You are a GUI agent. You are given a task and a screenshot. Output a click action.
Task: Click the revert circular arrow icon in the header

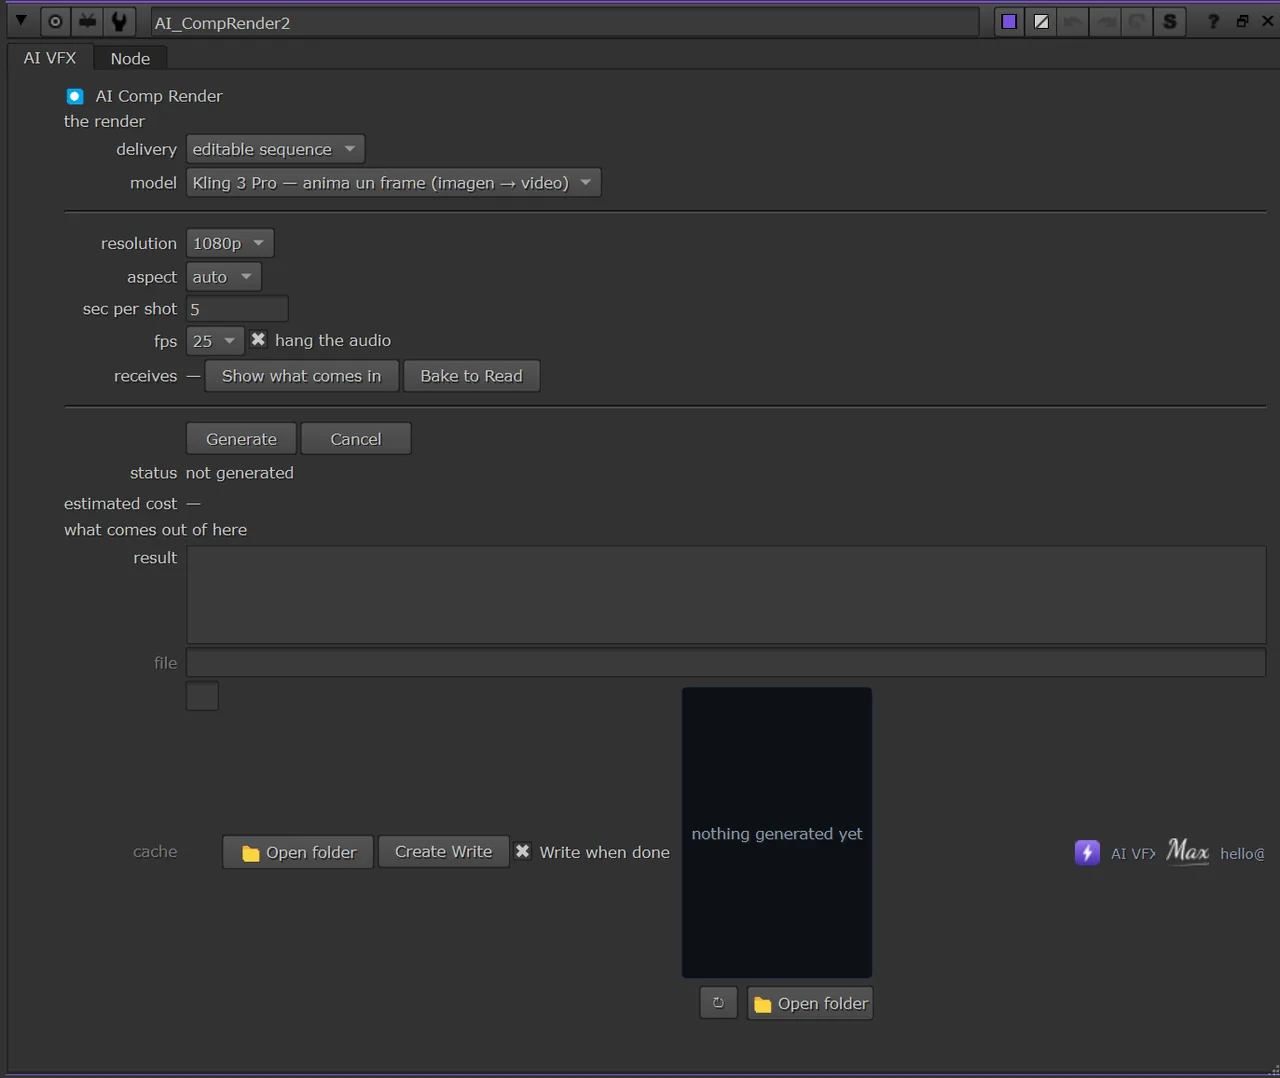coord(1137,21)
